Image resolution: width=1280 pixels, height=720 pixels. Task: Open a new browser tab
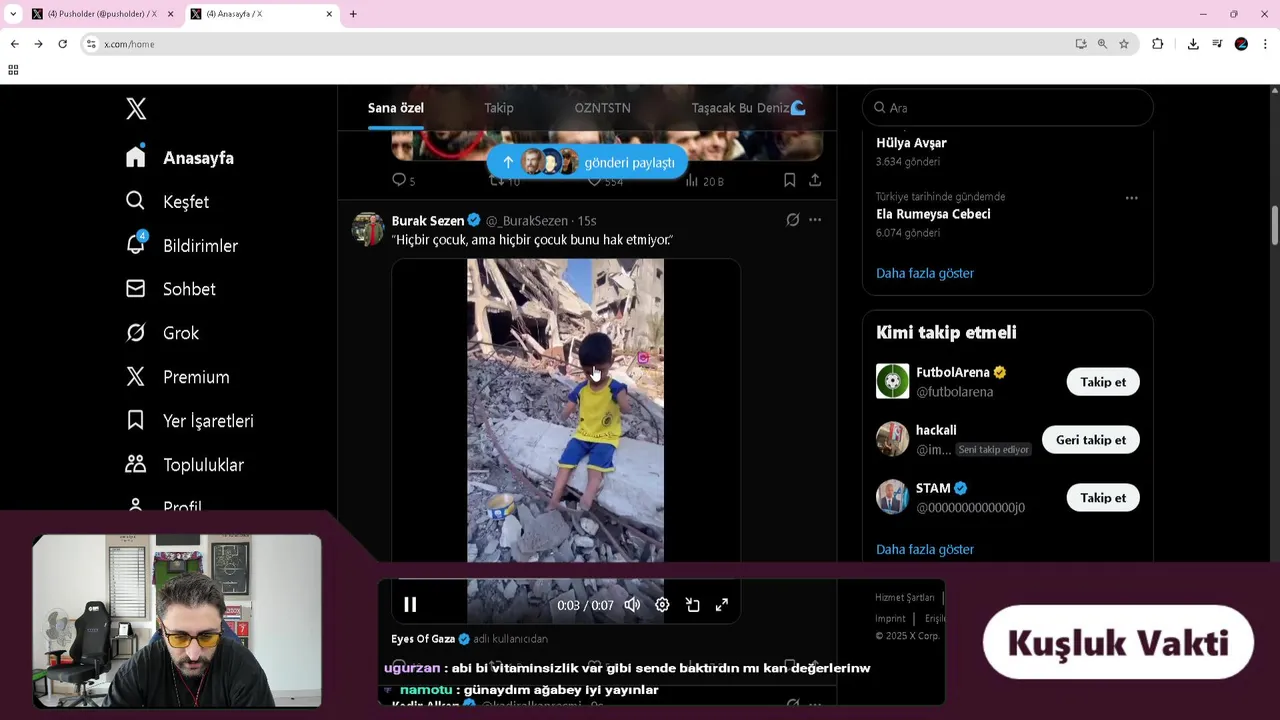tap(353, 14)
